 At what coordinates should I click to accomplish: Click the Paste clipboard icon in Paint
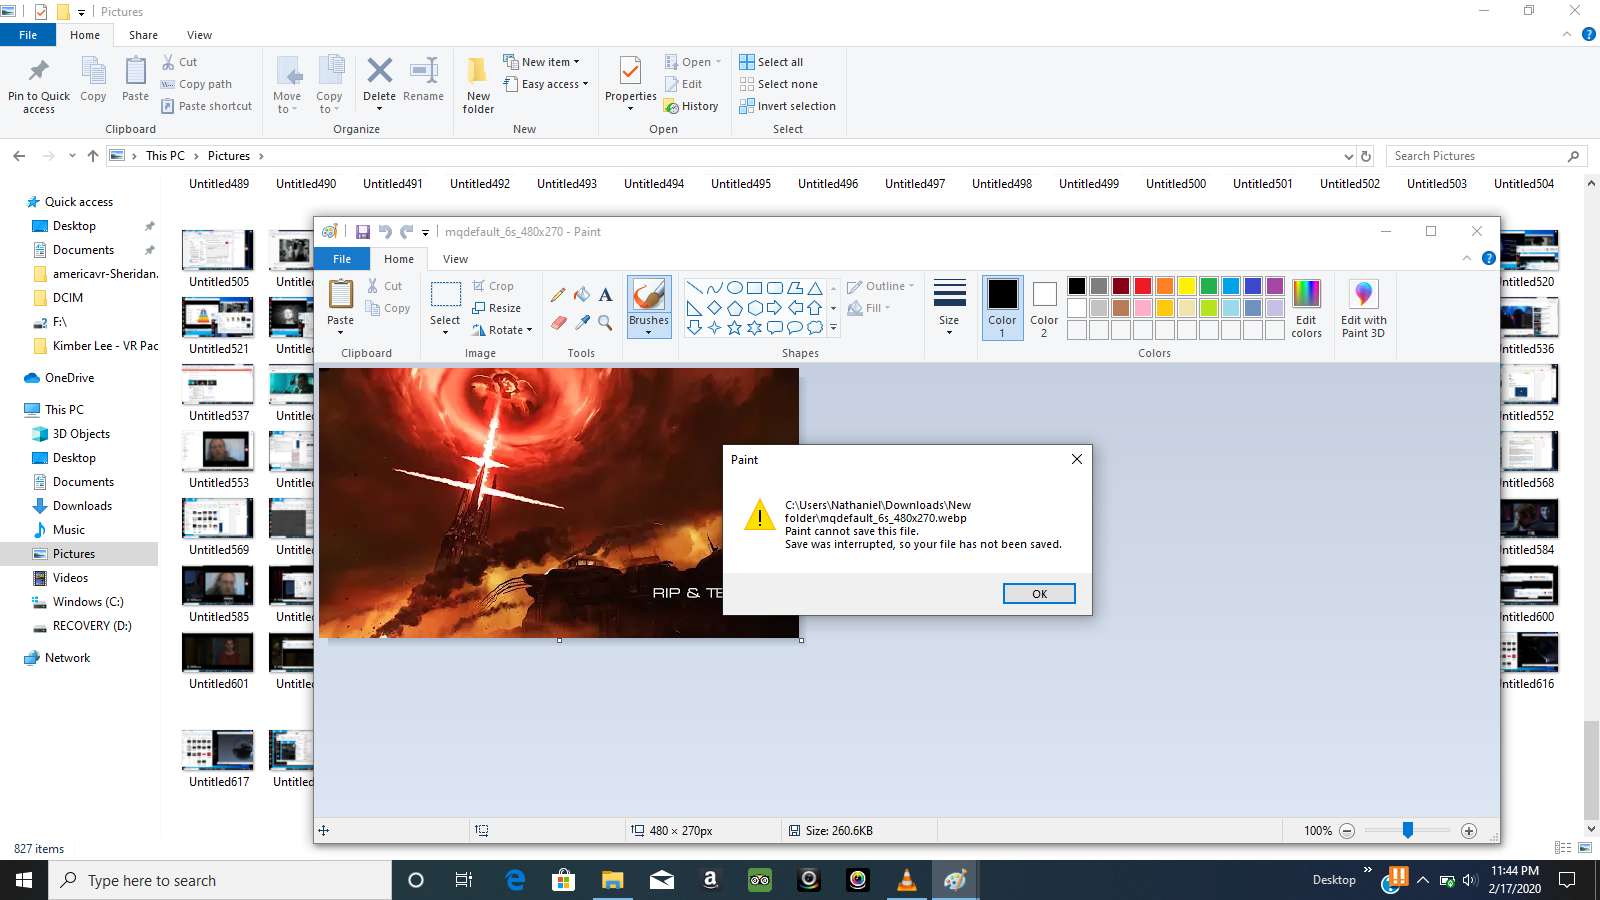[x=340, y=295]
